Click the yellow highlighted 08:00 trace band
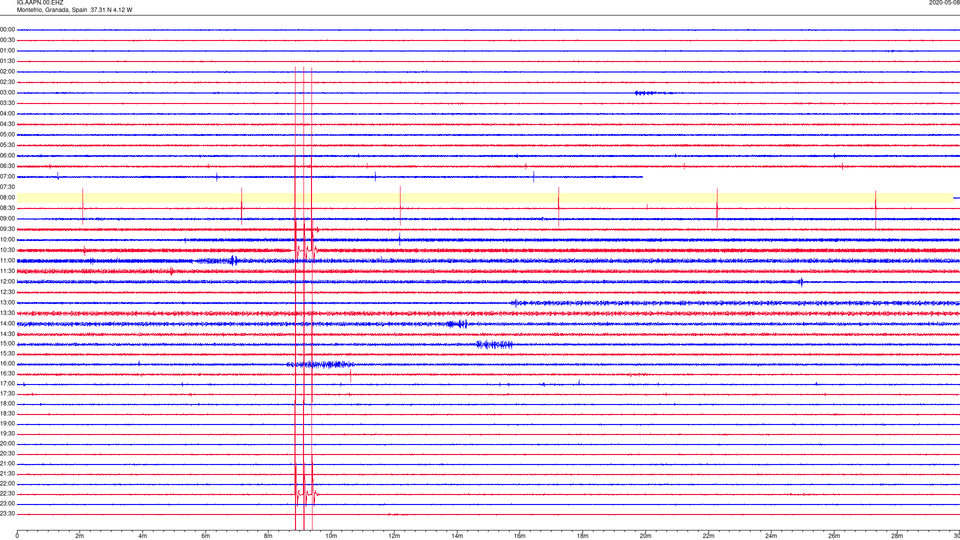960x540 pixels. click(x=485, y=198)
